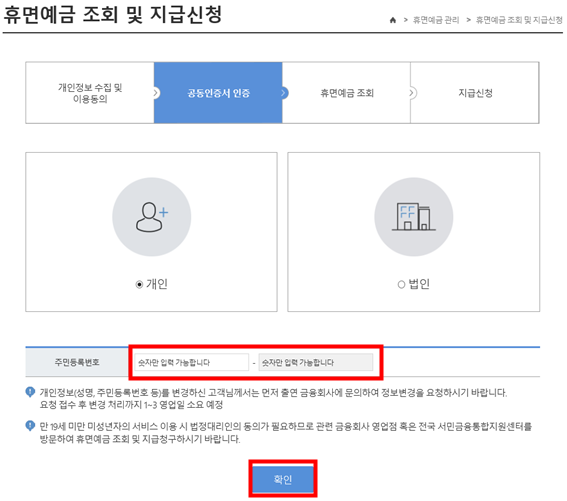Click the 주민등록번호 label
The height and width of the screenshot is (501, 567).
coord(77,362)
